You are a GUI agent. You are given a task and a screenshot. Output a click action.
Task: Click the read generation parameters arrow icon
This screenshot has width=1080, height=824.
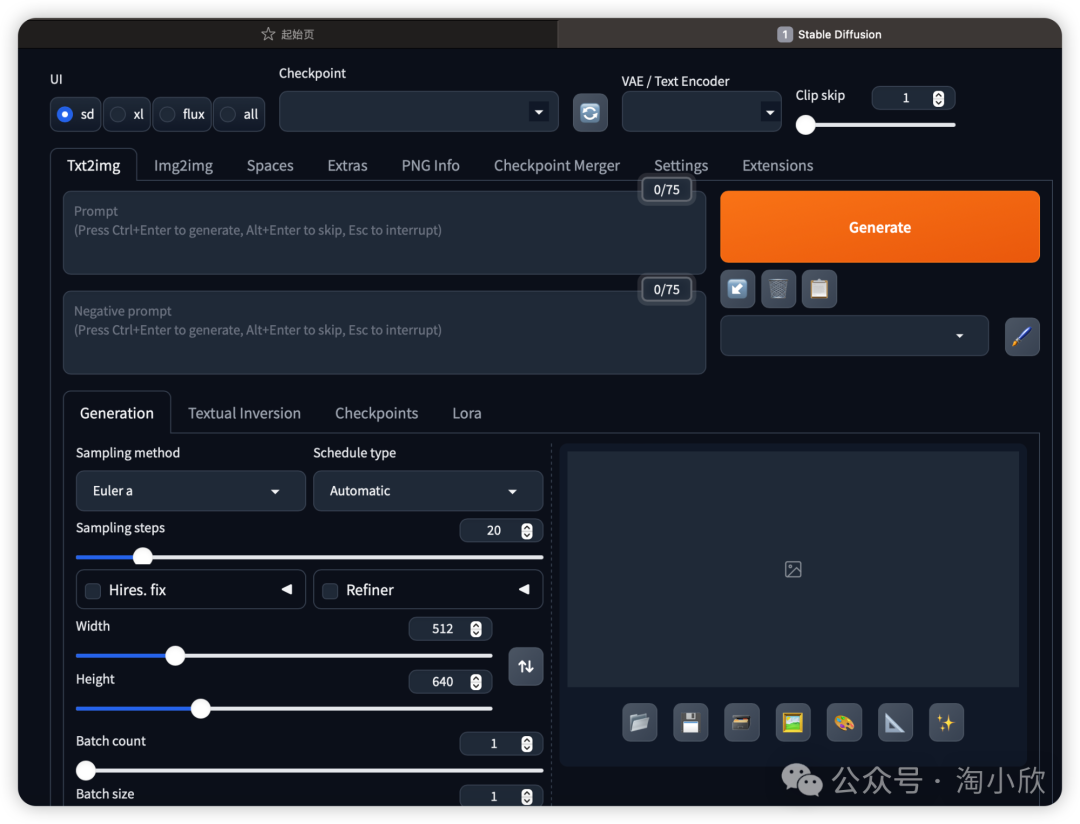[738, 289]
